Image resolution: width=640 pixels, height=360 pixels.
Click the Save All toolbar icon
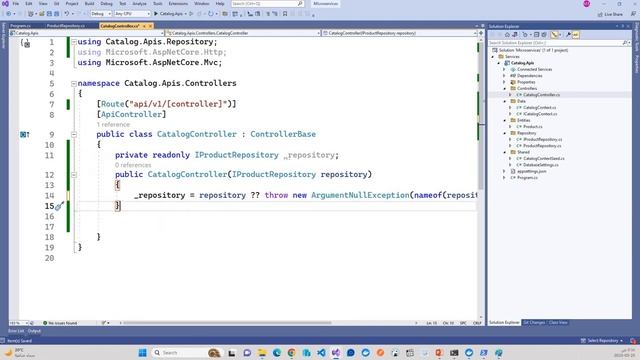(56, 13)
